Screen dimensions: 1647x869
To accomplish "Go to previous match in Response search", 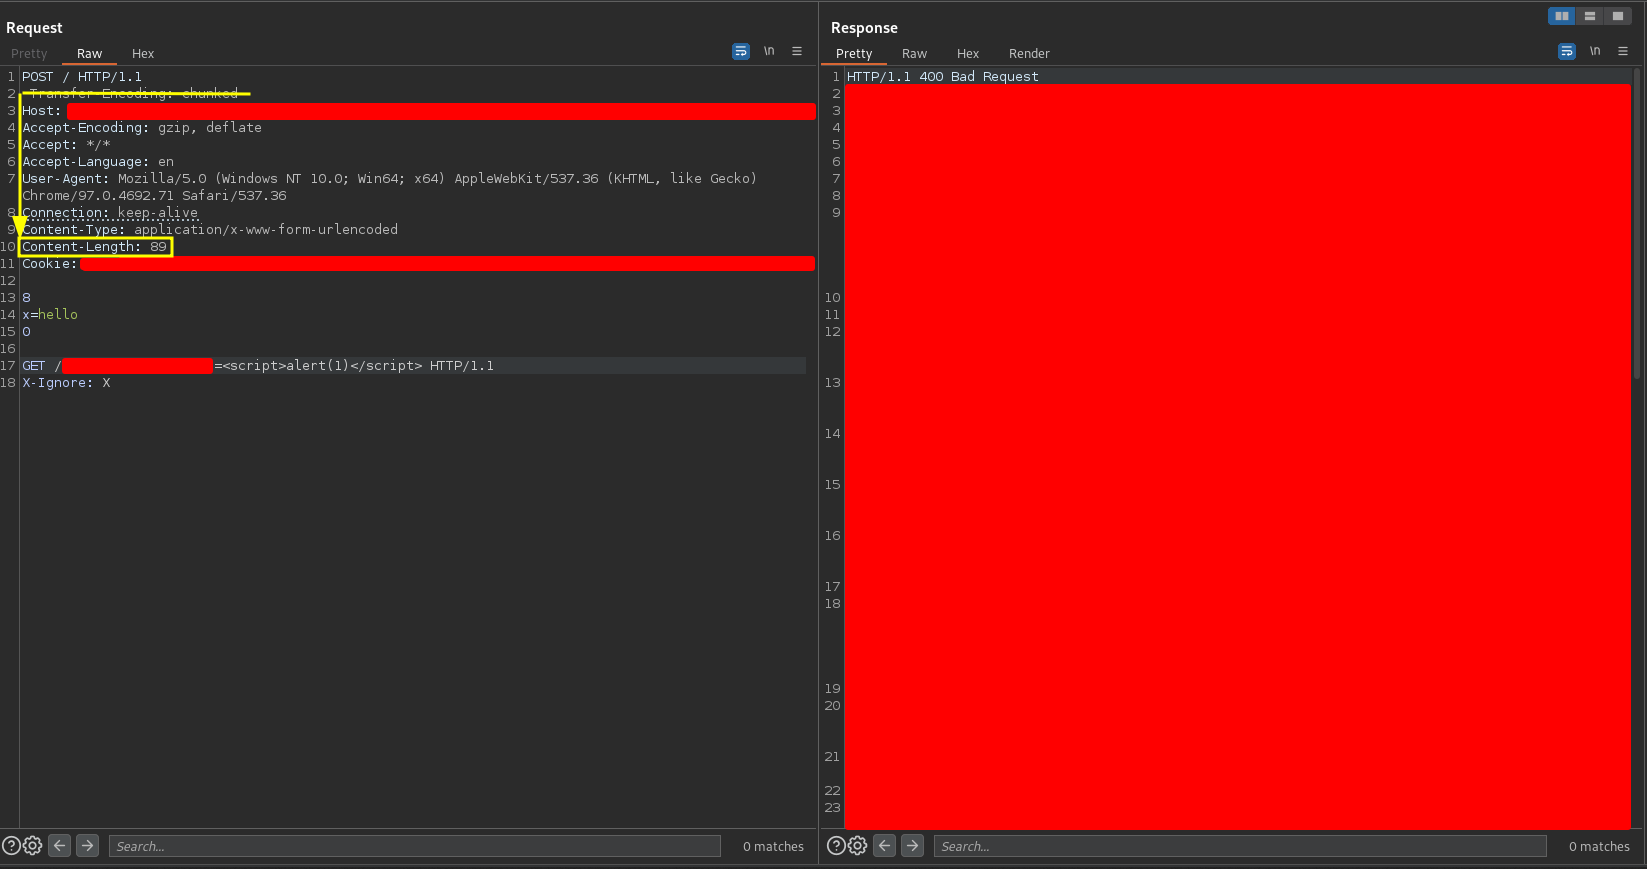I will click(x=885, y=846).
